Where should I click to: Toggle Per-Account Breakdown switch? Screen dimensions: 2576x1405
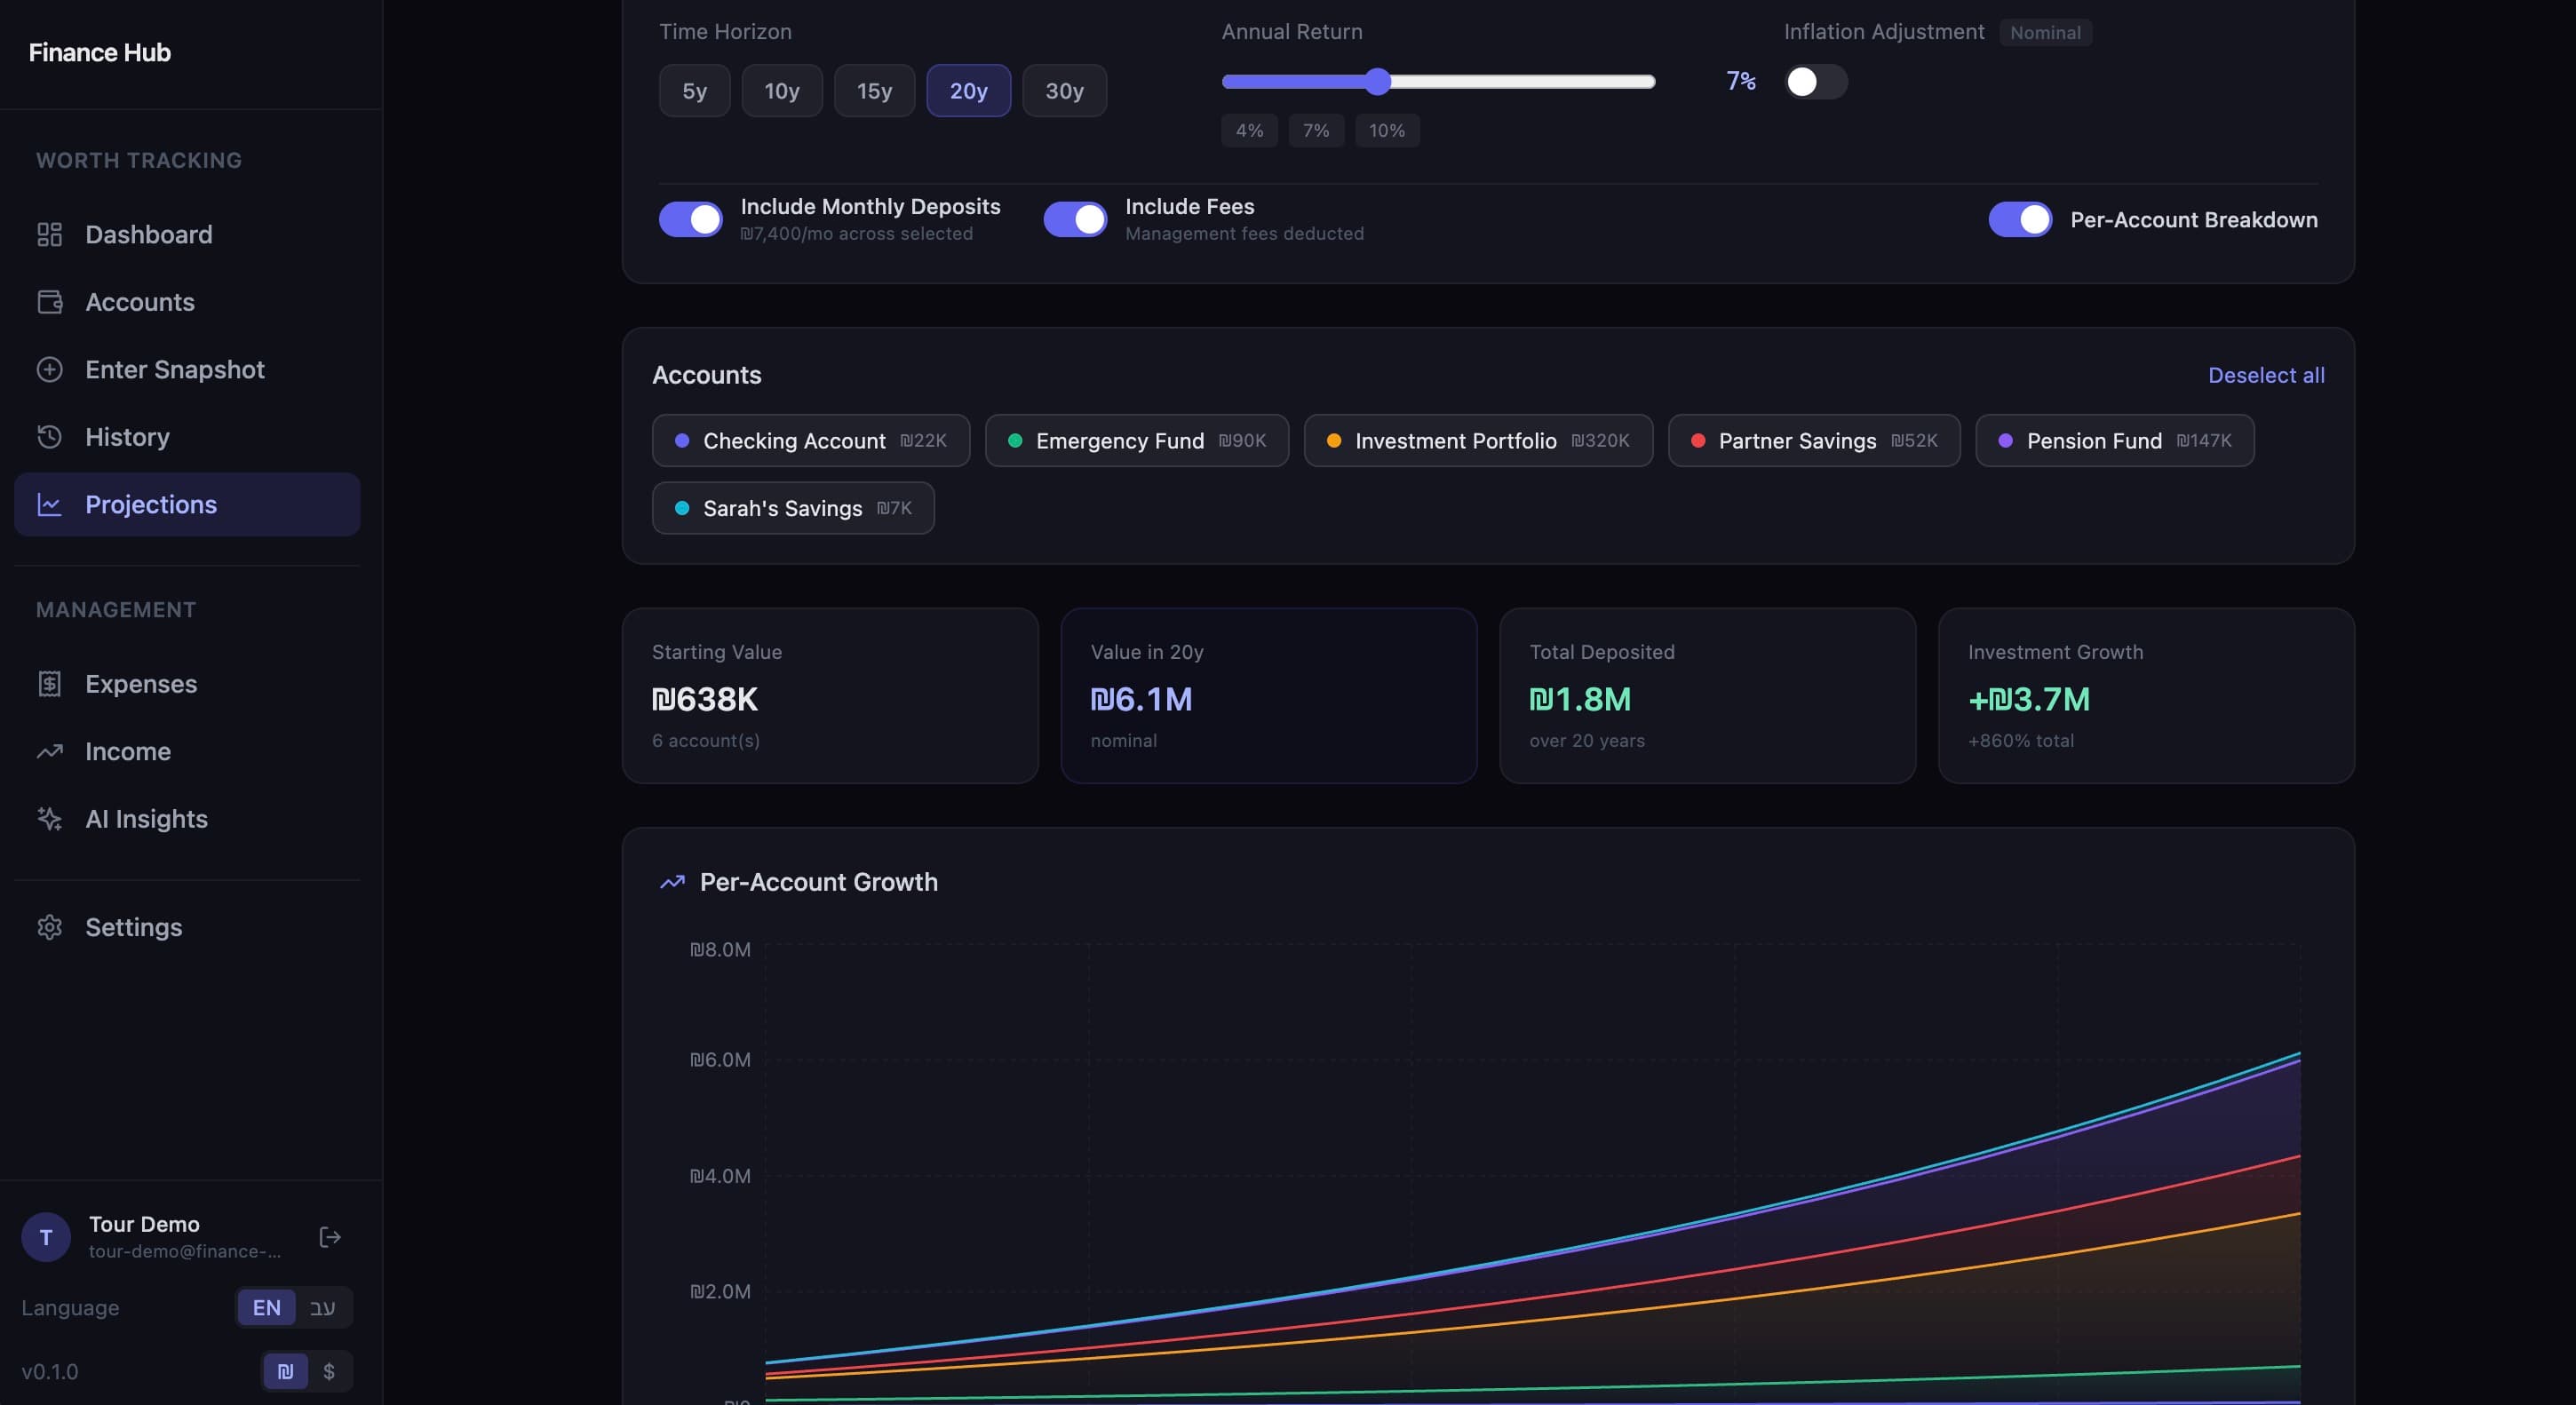(x=2020, y=219)
